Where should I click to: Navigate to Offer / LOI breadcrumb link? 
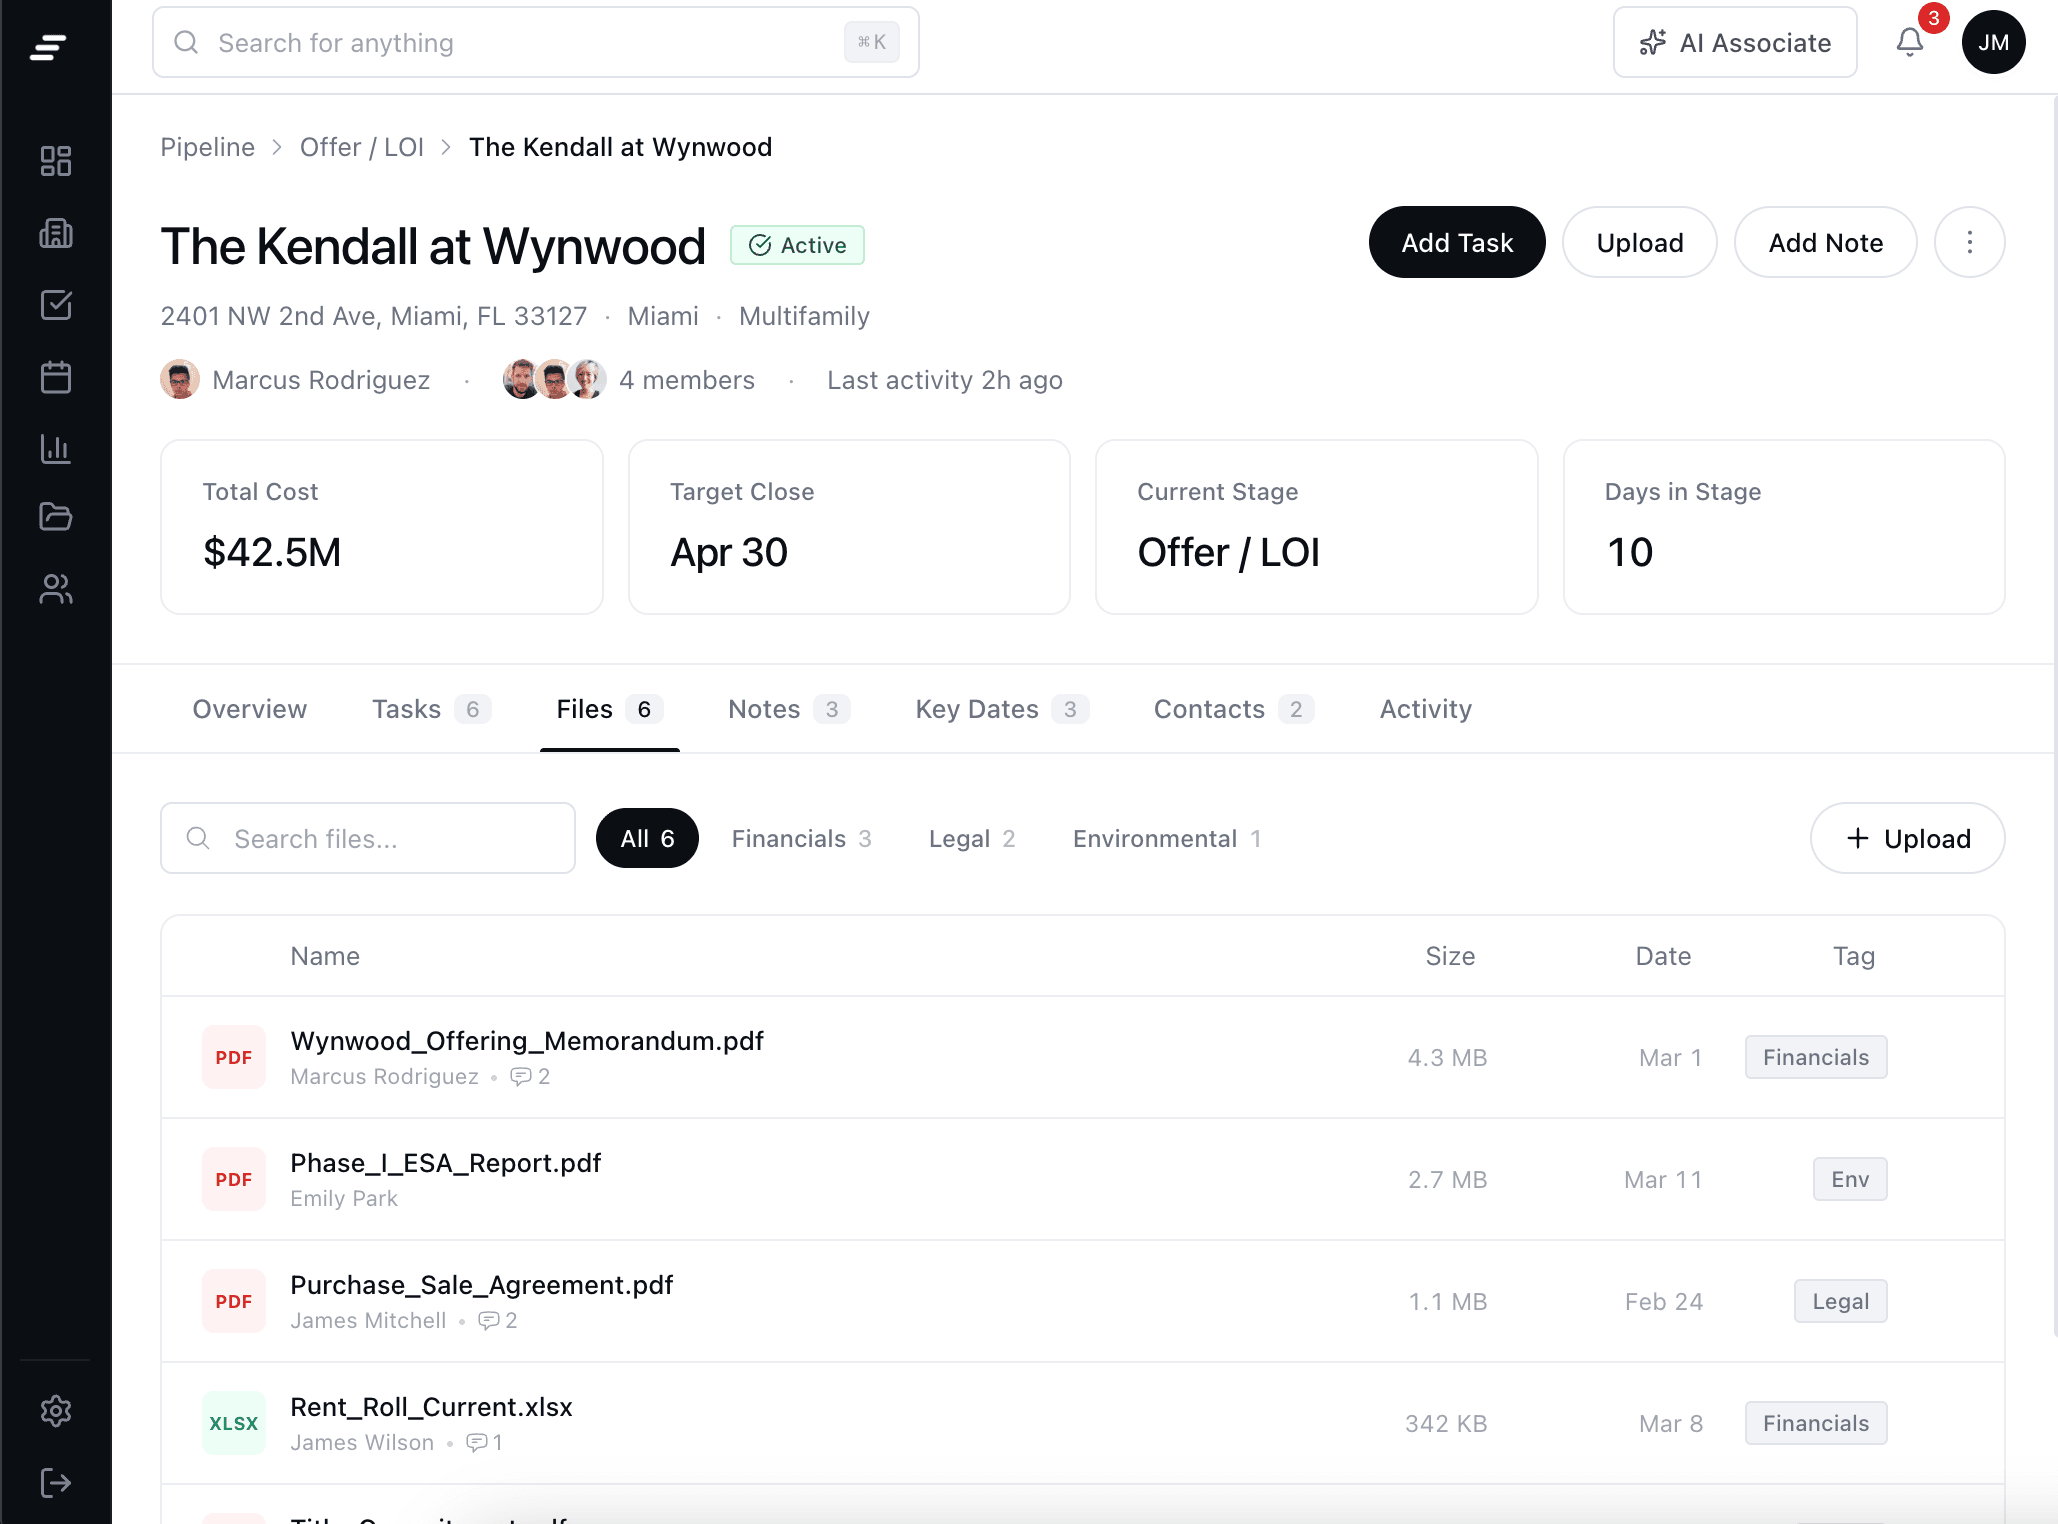coord(362,147)
